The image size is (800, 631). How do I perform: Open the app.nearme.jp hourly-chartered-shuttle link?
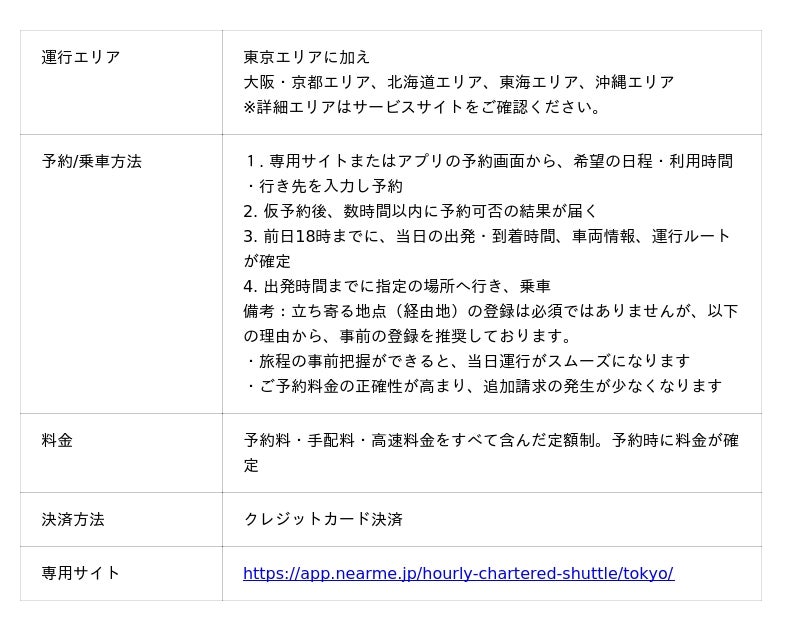[x=458, y=573]
